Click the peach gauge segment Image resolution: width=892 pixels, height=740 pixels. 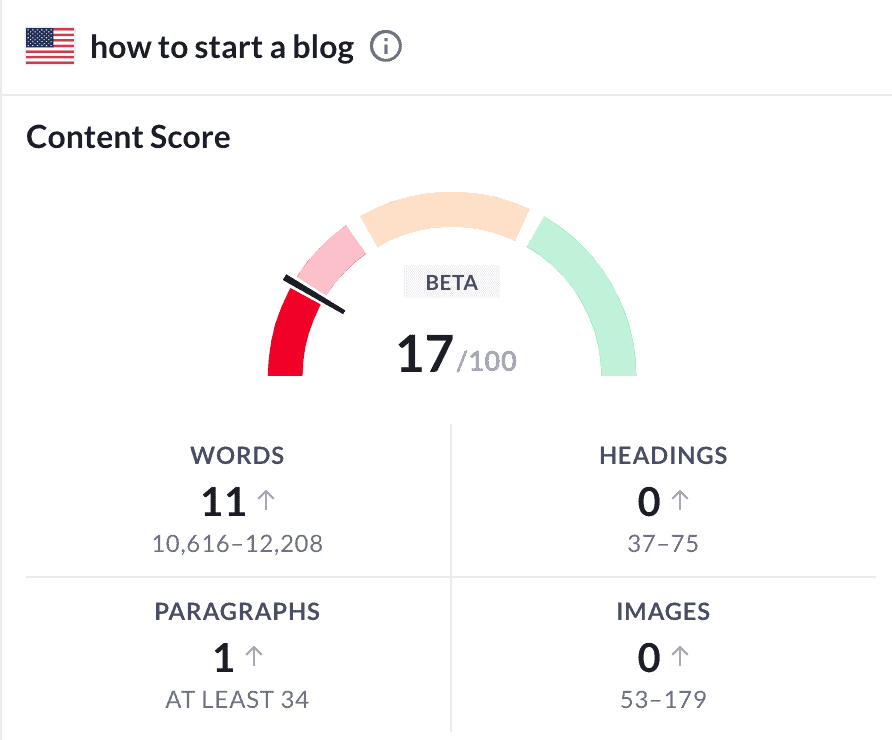tap(445, 218)
